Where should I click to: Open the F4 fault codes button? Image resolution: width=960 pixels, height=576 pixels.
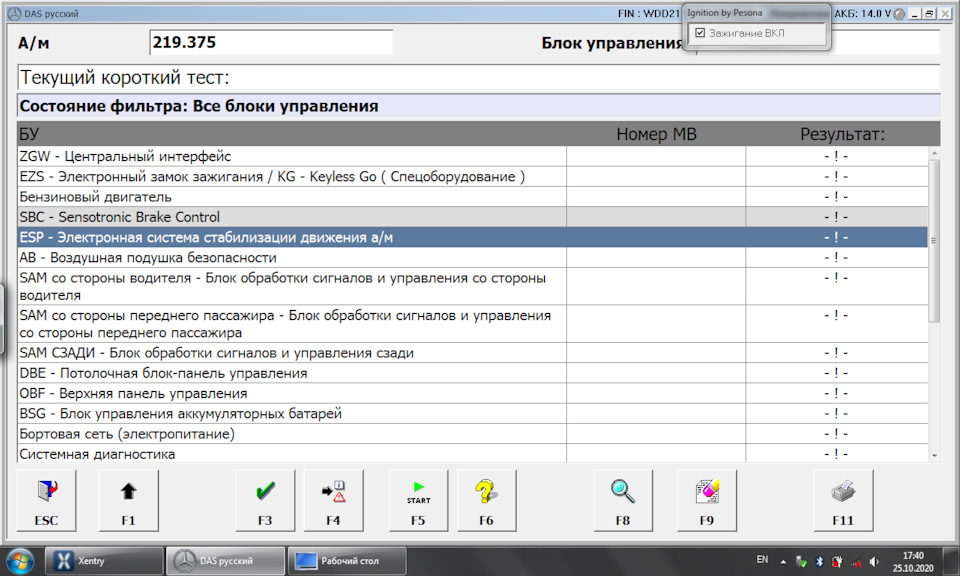[333, 500]
